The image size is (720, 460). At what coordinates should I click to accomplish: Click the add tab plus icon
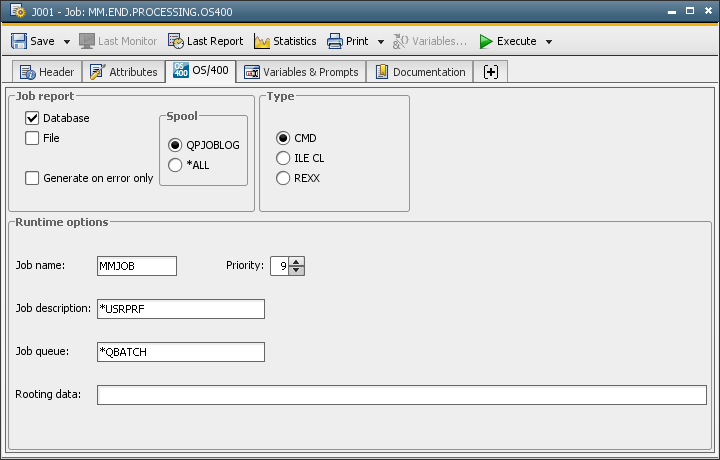tap(491, 72)
